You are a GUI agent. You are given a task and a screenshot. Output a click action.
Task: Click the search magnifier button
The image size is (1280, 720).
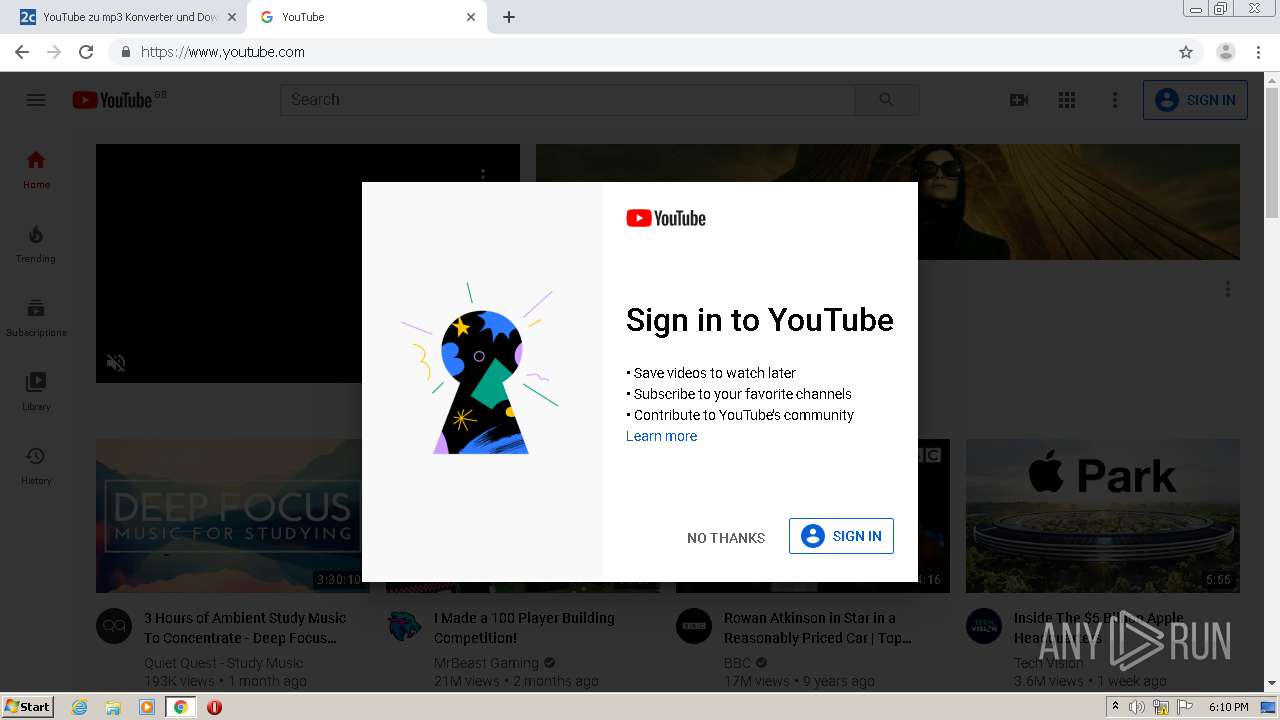[886, 99]
